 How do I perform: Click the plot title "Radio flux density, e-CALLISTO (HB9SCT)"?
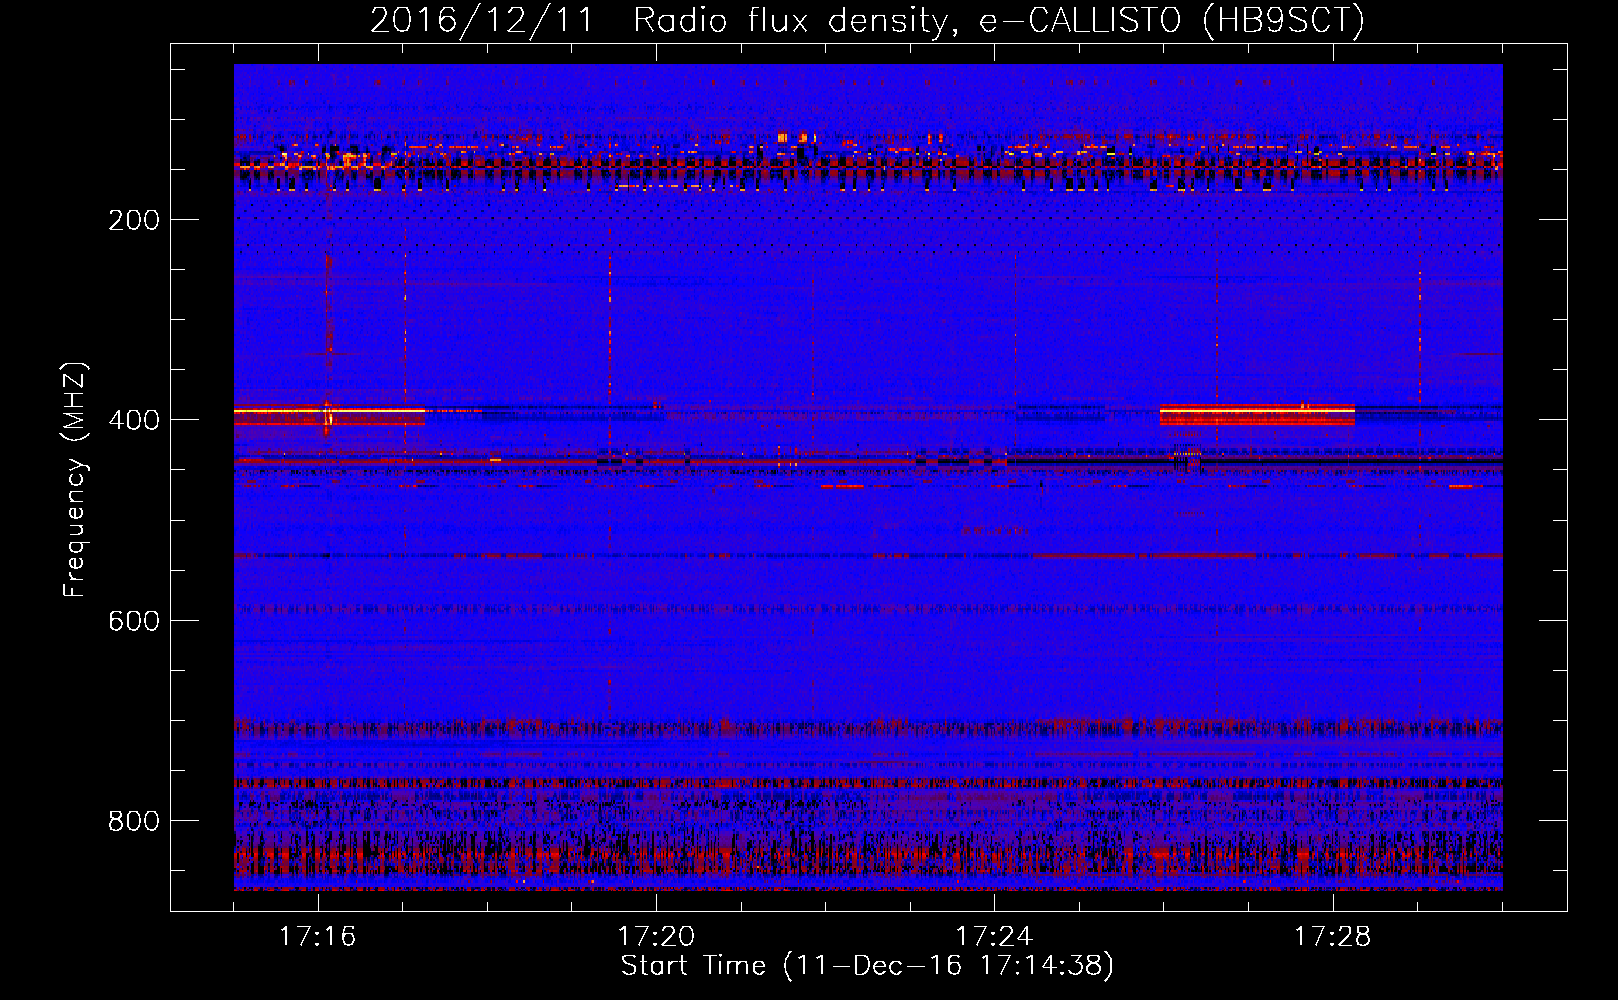pyautogui.click(x=999, y=20)
